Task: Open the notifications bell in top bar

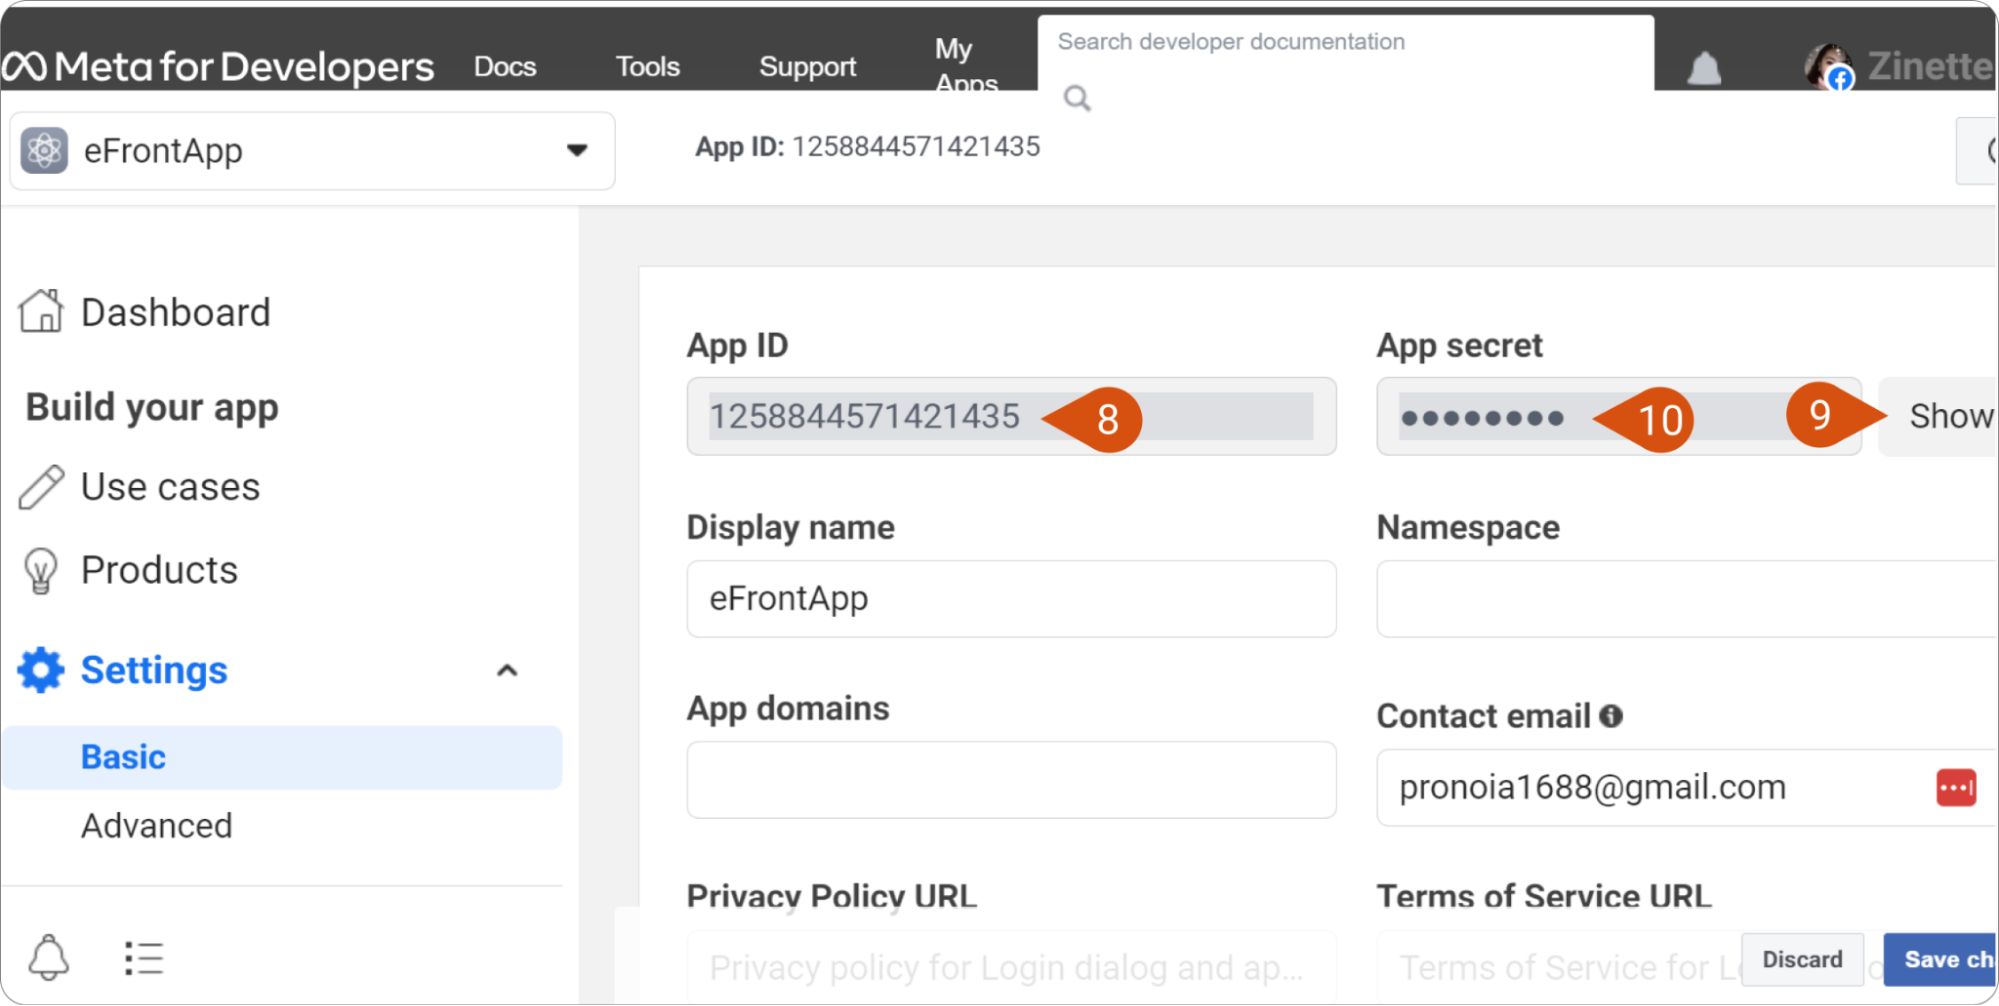Action: [1704, 68]
